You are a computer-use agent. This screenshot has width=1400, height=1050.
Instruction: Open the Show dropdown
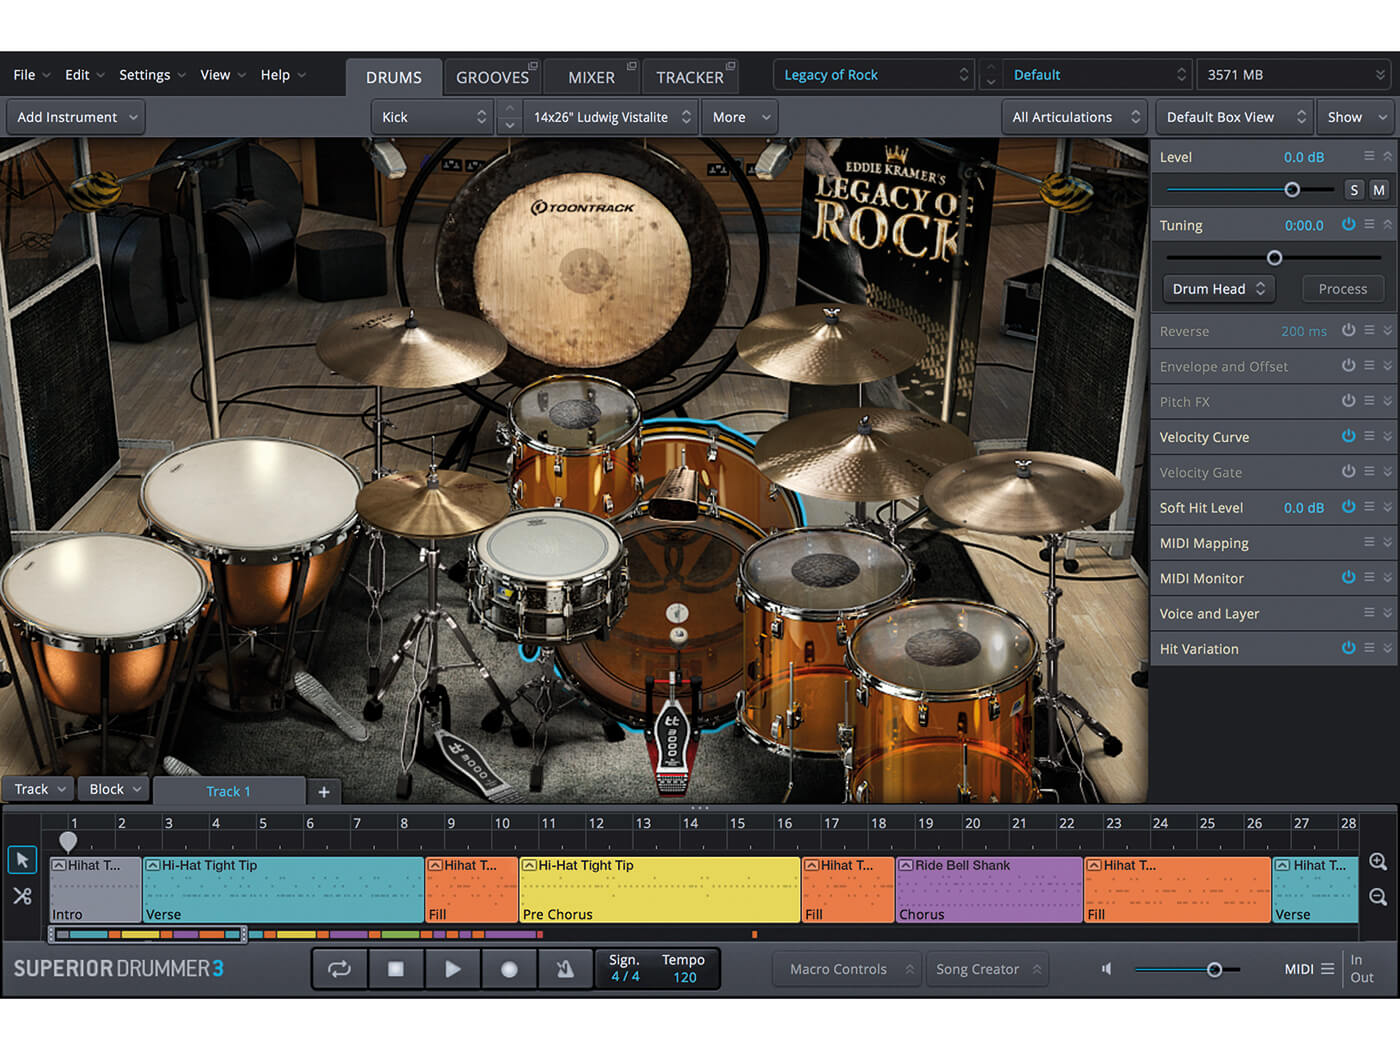[x=1355, y=117]
